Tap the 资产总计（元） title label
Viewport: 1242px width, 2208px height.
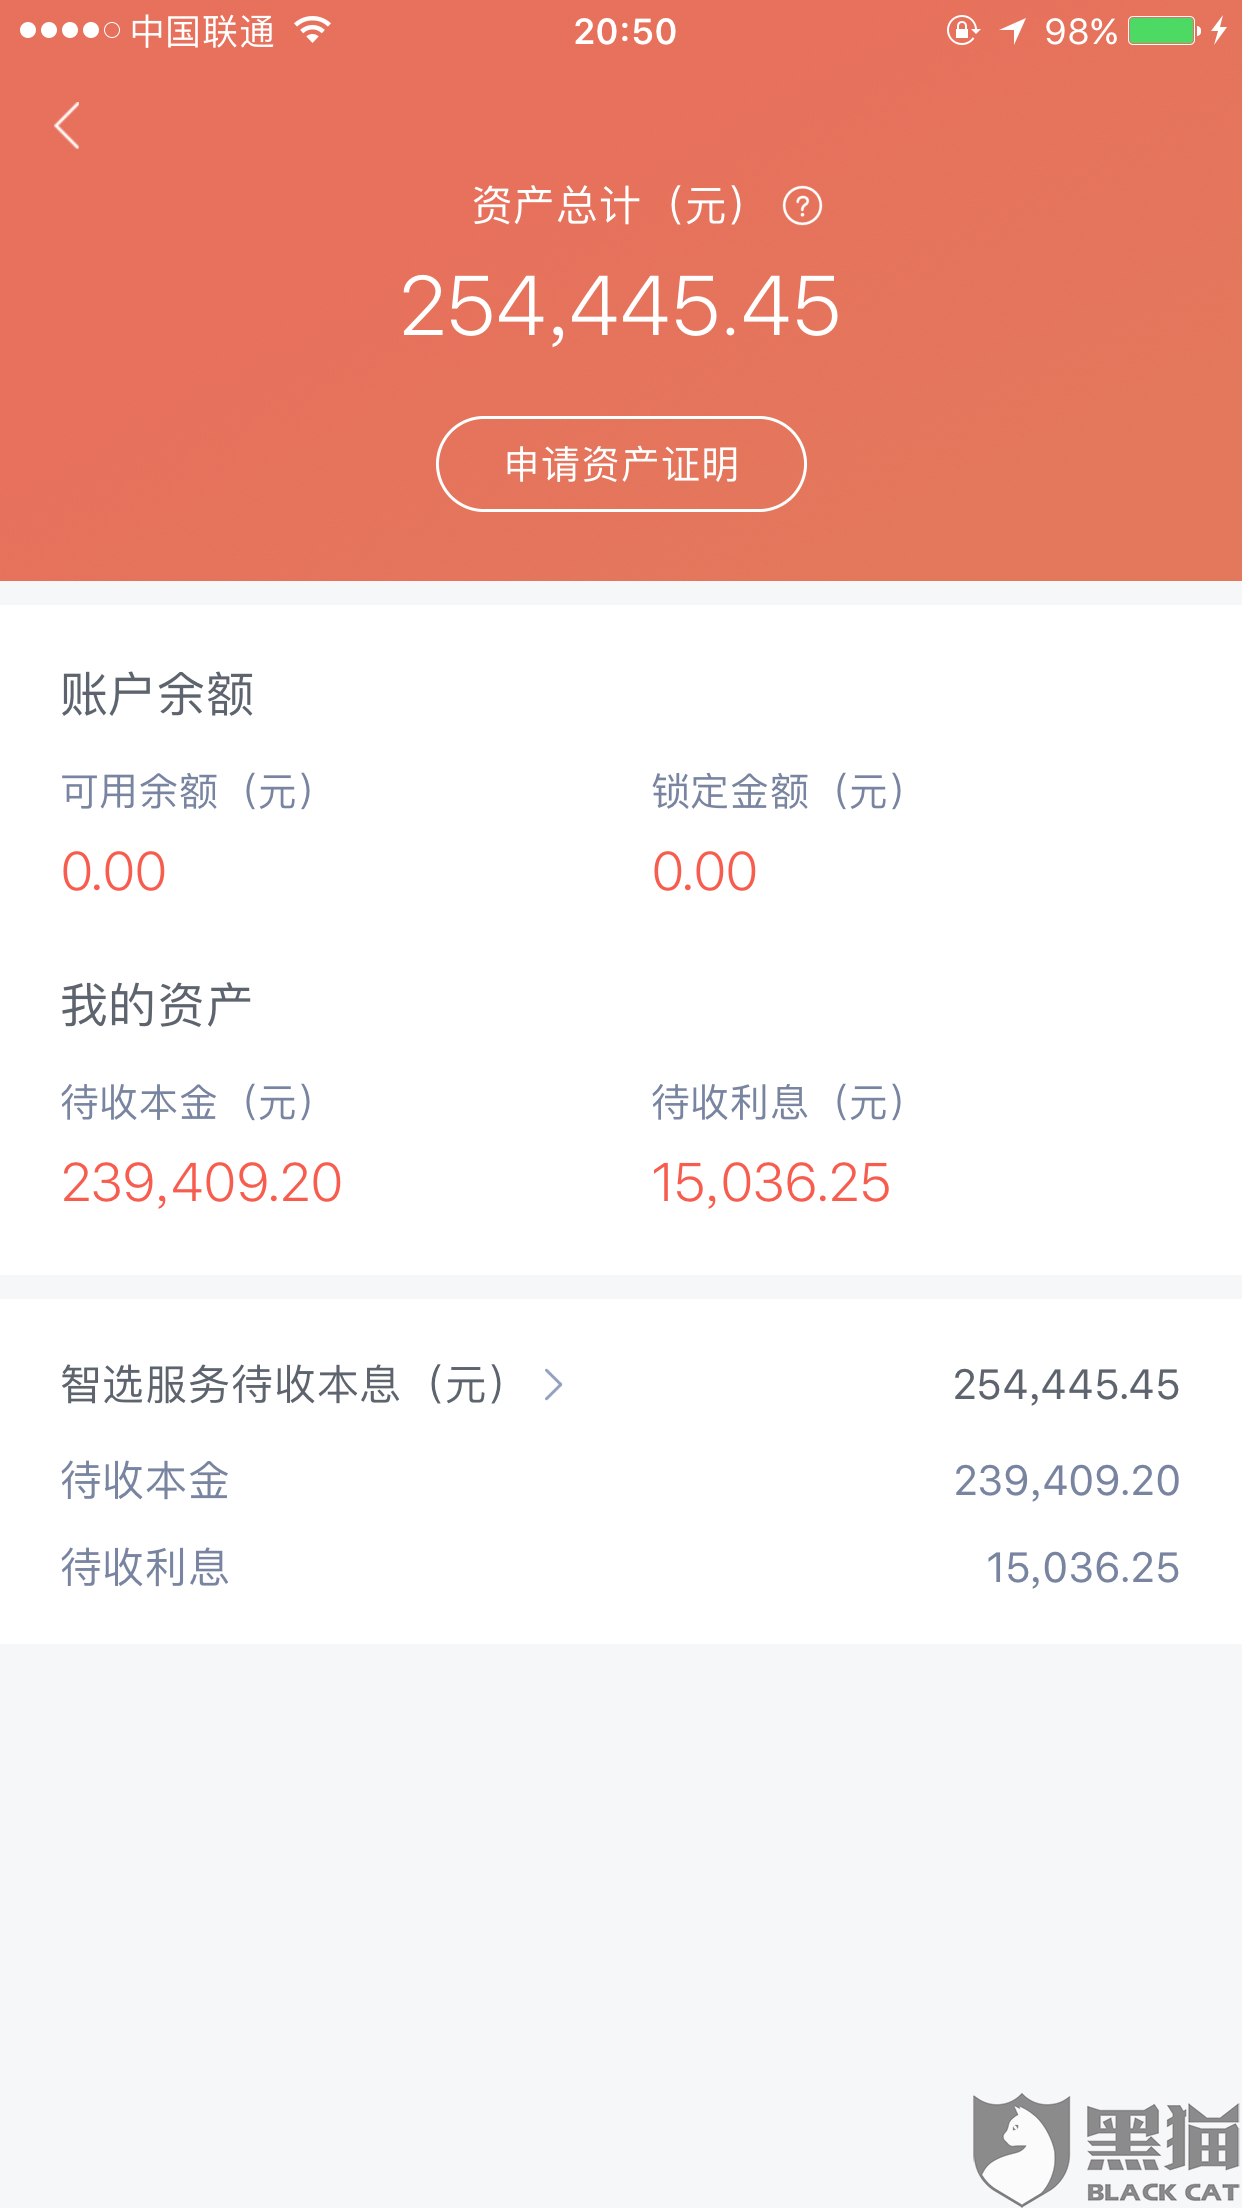point(609,206)
